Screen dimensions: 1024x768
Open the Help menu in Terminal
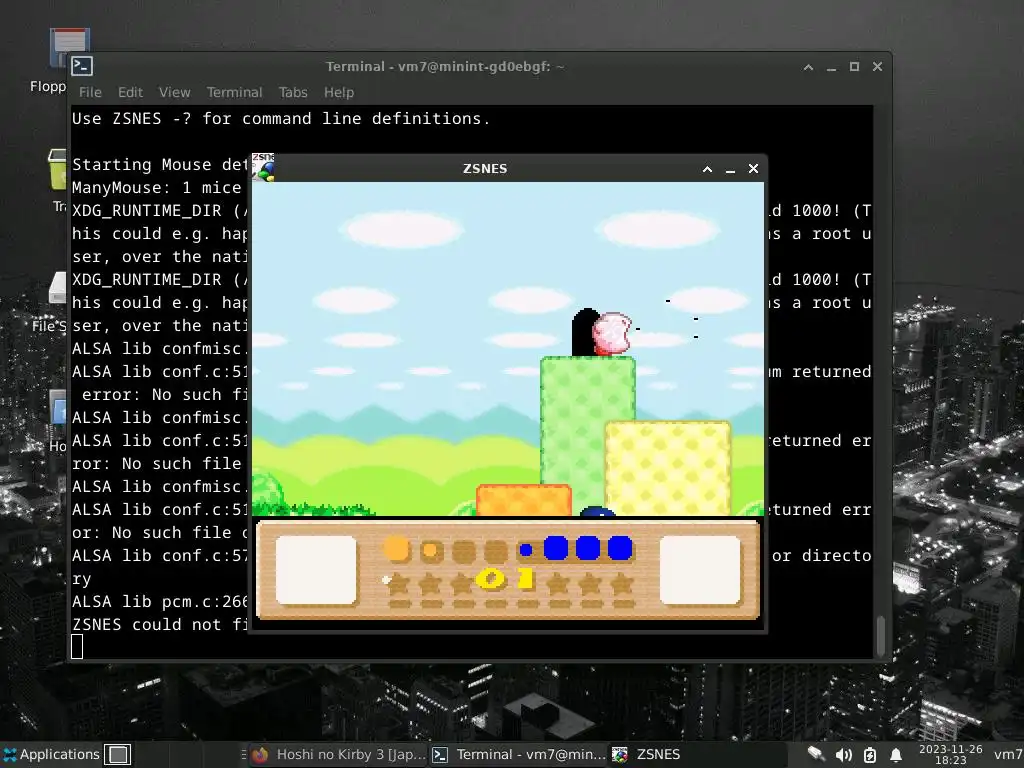coord(338,92)
